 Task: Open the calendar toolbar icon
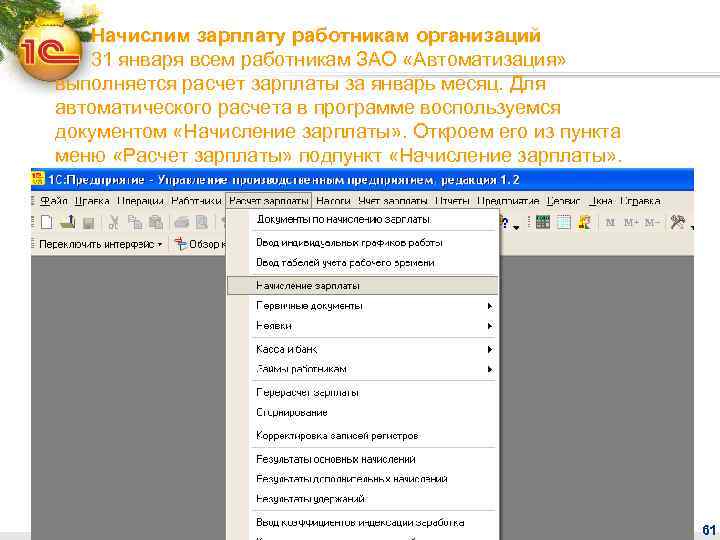(x=563, y=223)
